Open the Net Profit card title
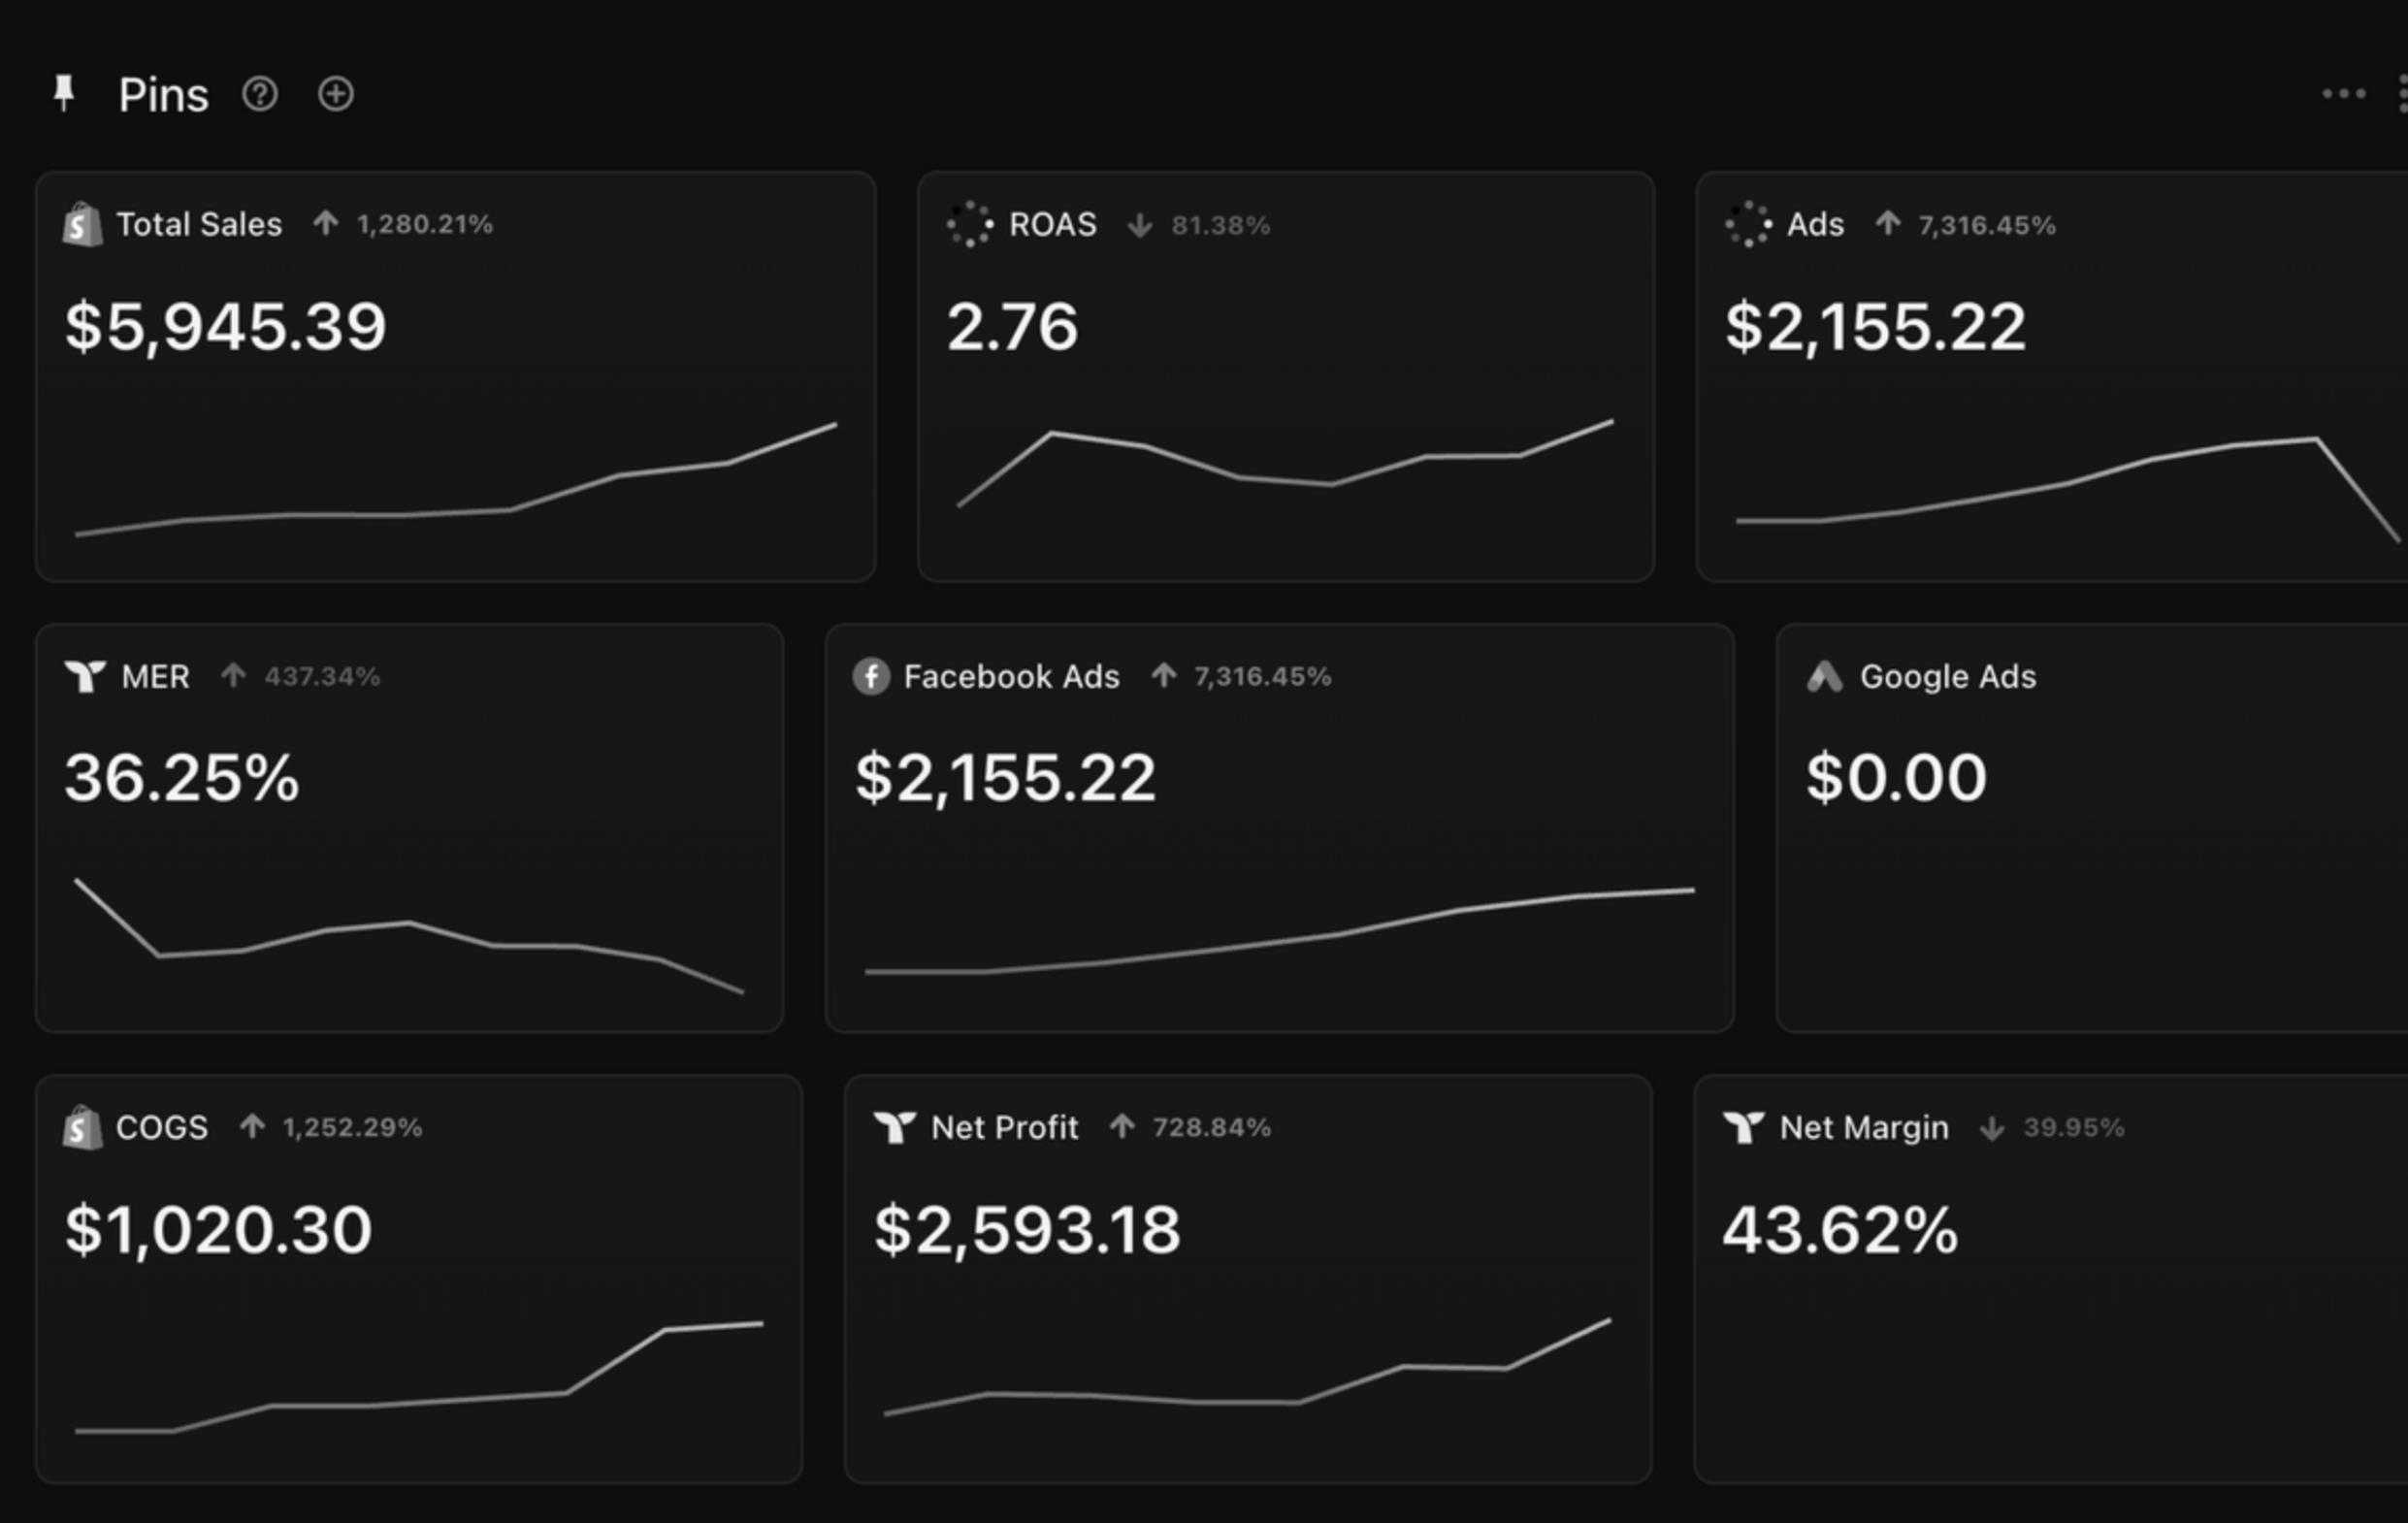Viewport: 2408px width, 1523px height. pyautogui.click(x=1004, y=1128)
